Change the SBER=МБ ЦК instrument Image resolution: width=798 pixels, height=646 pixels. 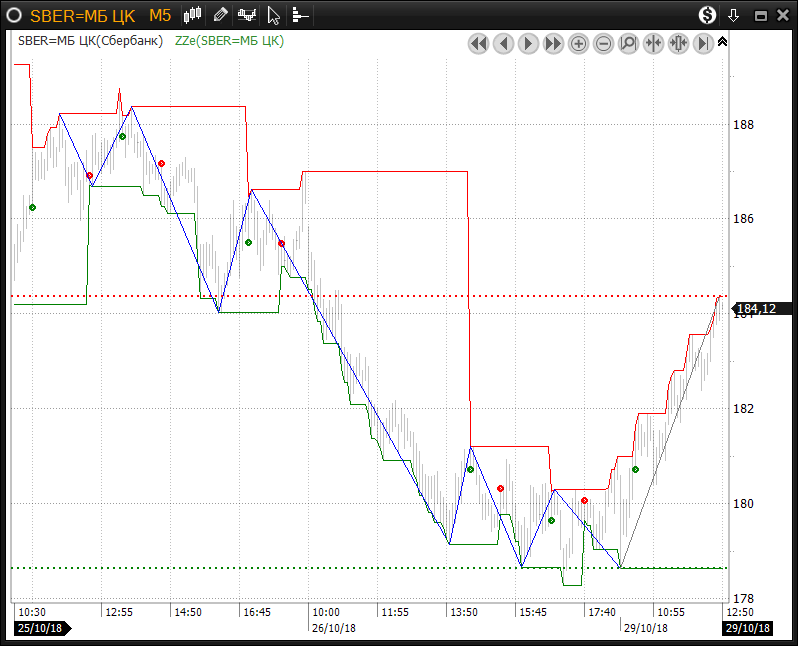(x=82, y=15)
